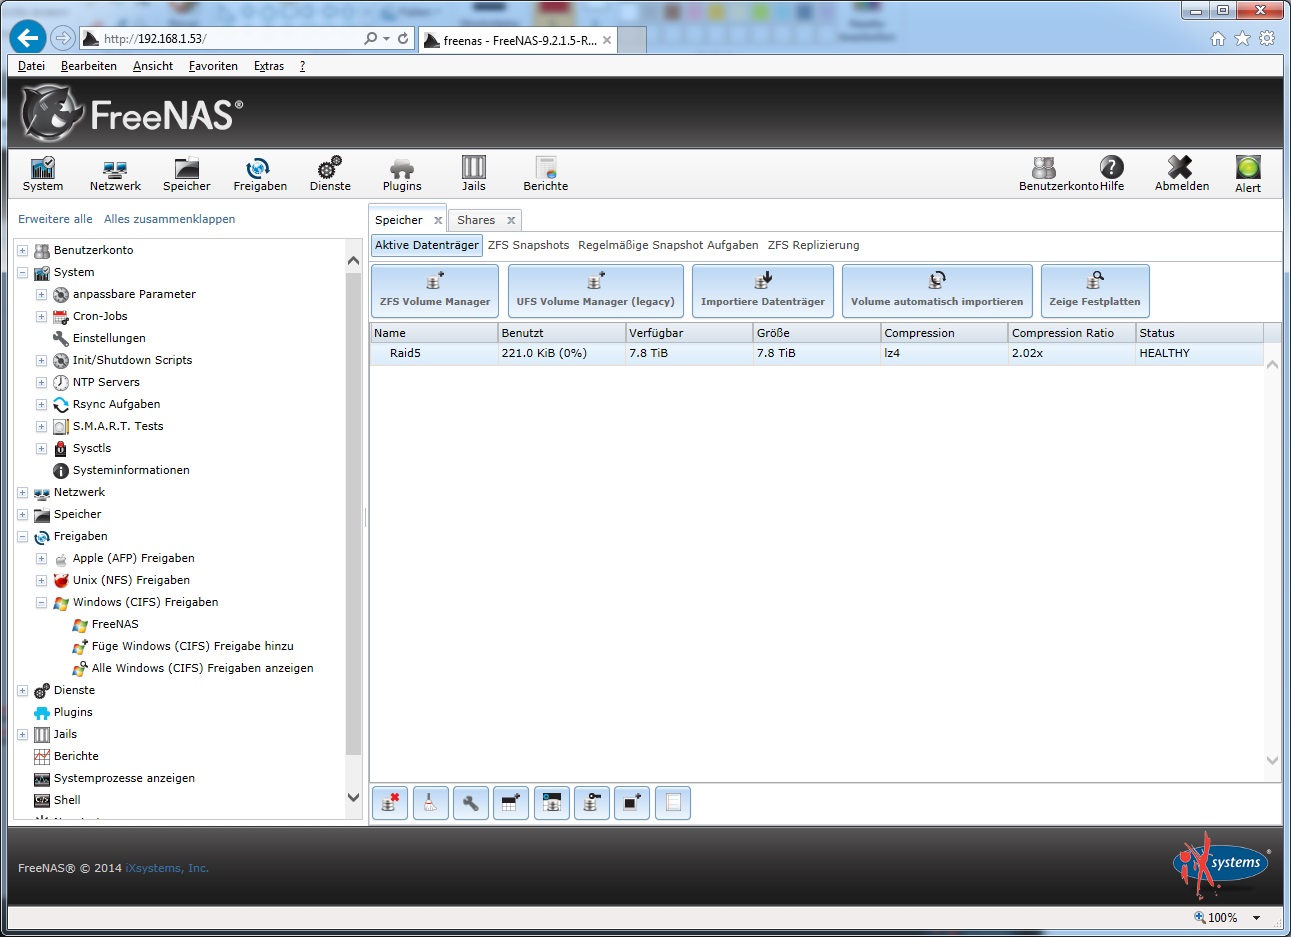
Task: Close the Speicher tab
Action: click(x=437, y=220)
